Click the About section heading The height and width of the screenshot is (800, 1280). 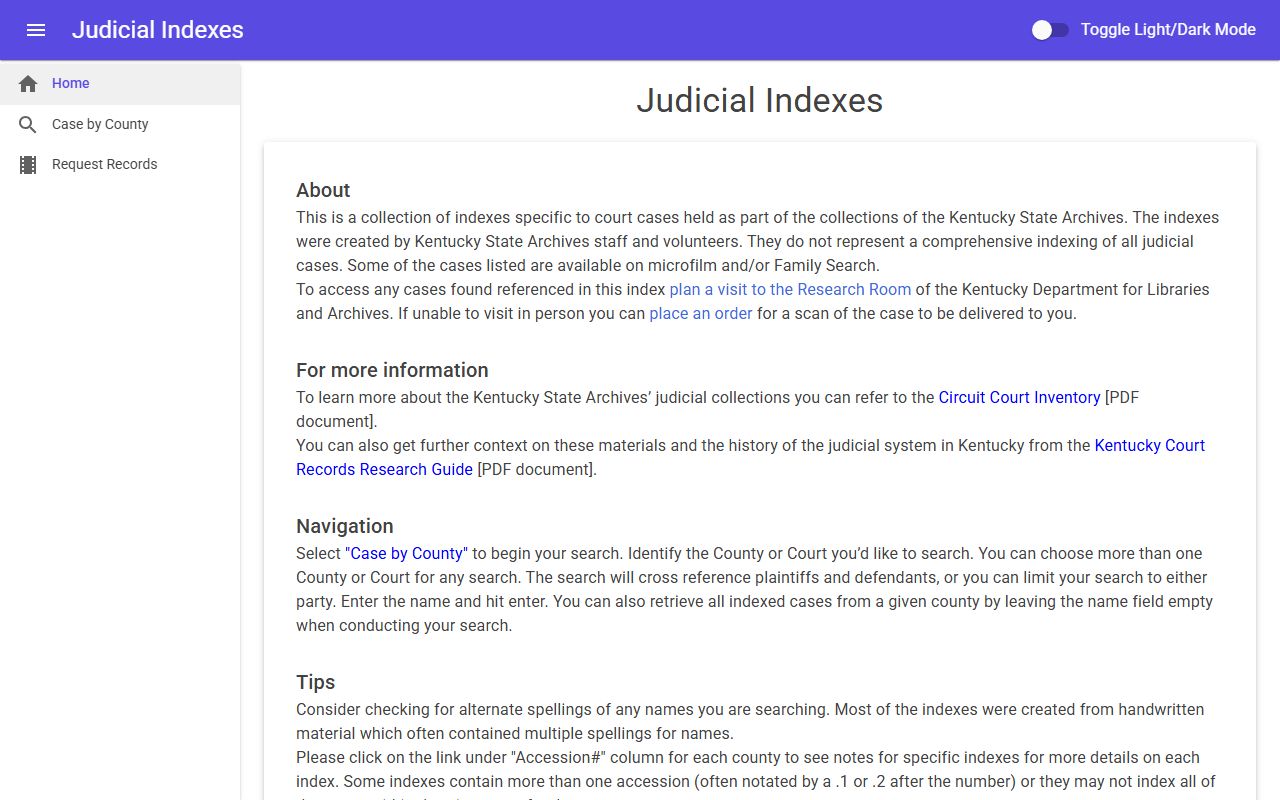[323, 190]
